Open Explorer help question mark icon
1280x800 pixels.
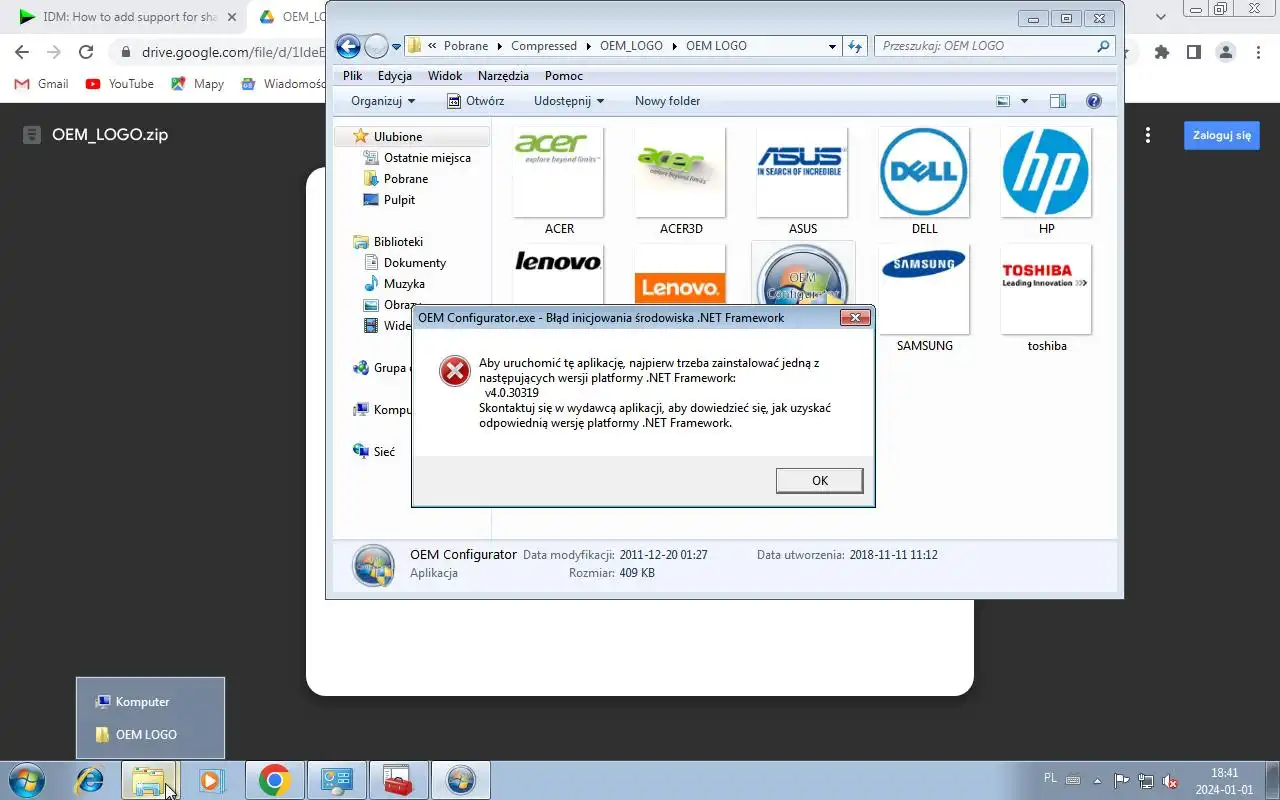(x=1093, y=101)
